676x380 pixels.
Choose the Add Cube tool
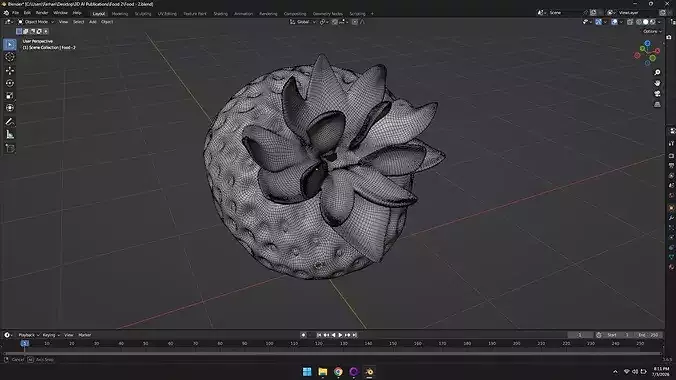10,148
